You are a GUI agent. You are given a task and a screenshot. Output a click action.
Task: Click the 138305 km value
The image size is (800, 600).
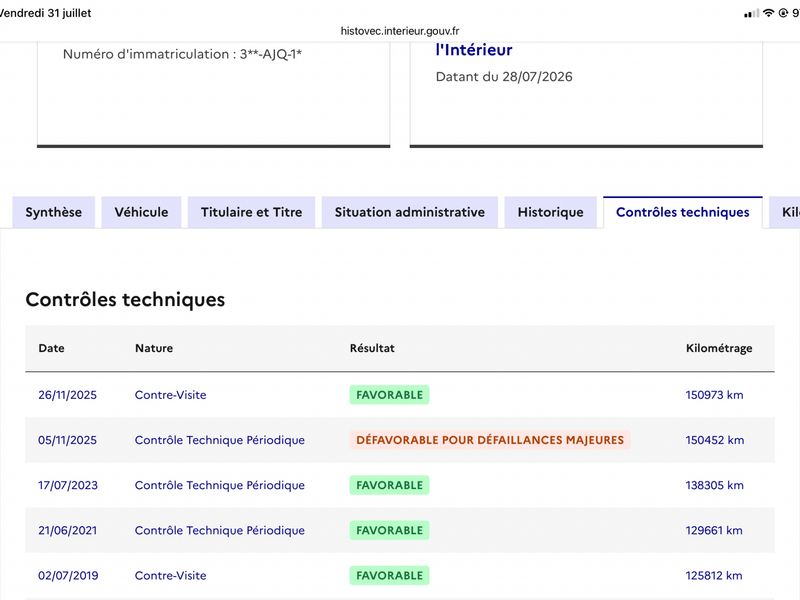click(714, 485)
